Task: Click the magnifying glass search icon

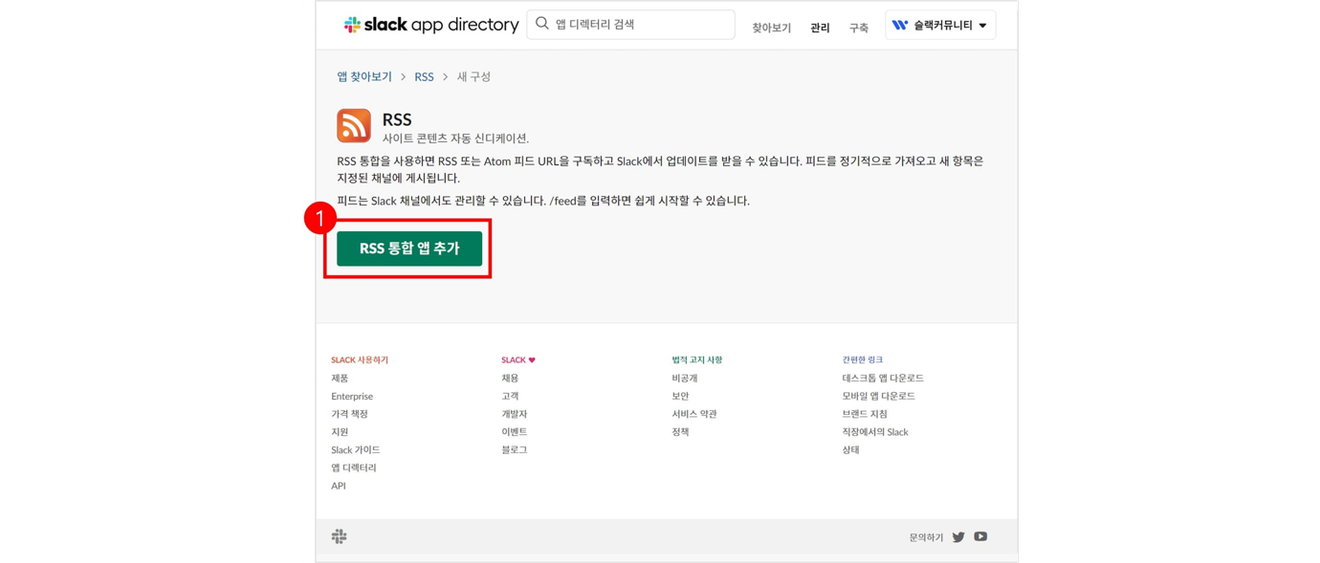Action: [x=542, y=24]
